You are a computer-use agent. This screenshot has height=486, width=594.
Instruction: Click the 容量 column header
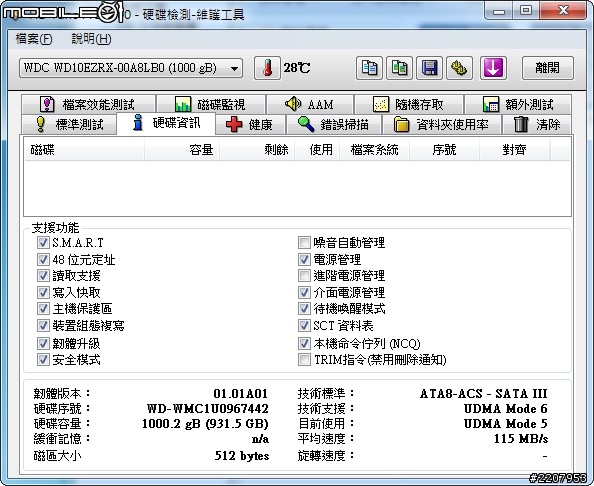tap(182, 150)
